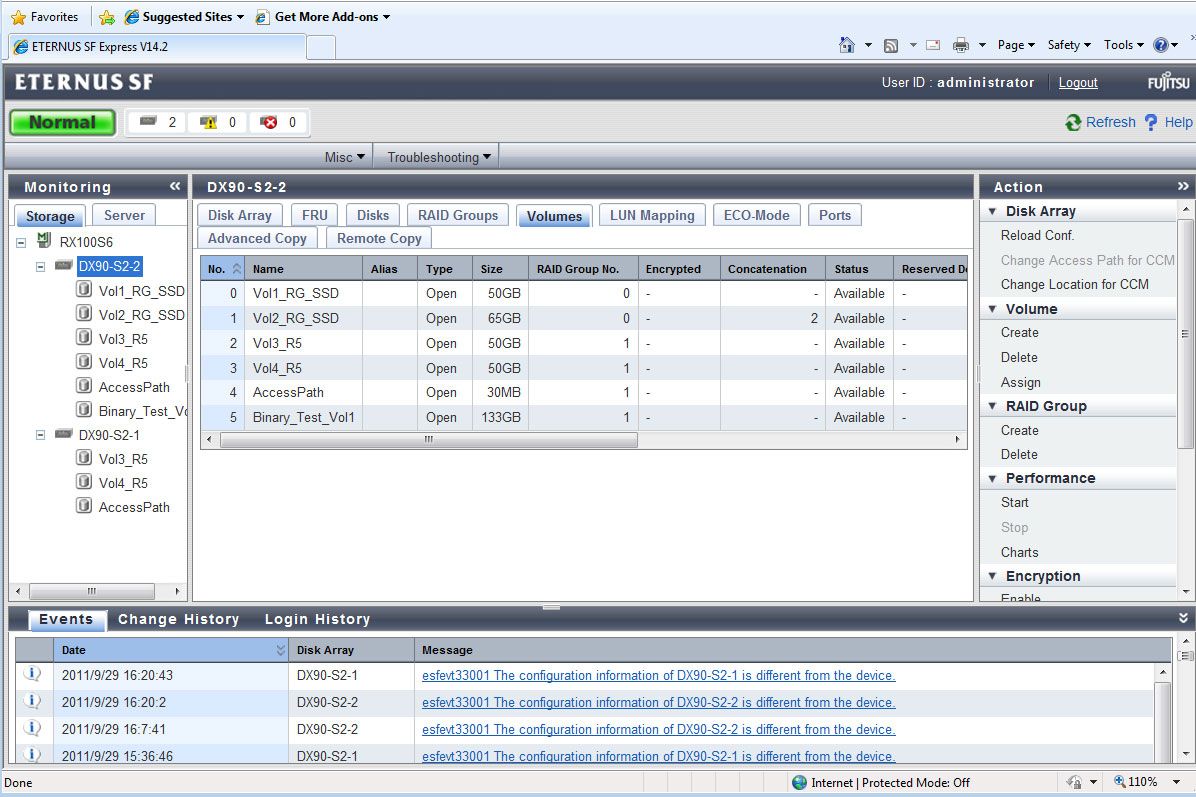Sort volumes by the No. column header

(223, 268)
